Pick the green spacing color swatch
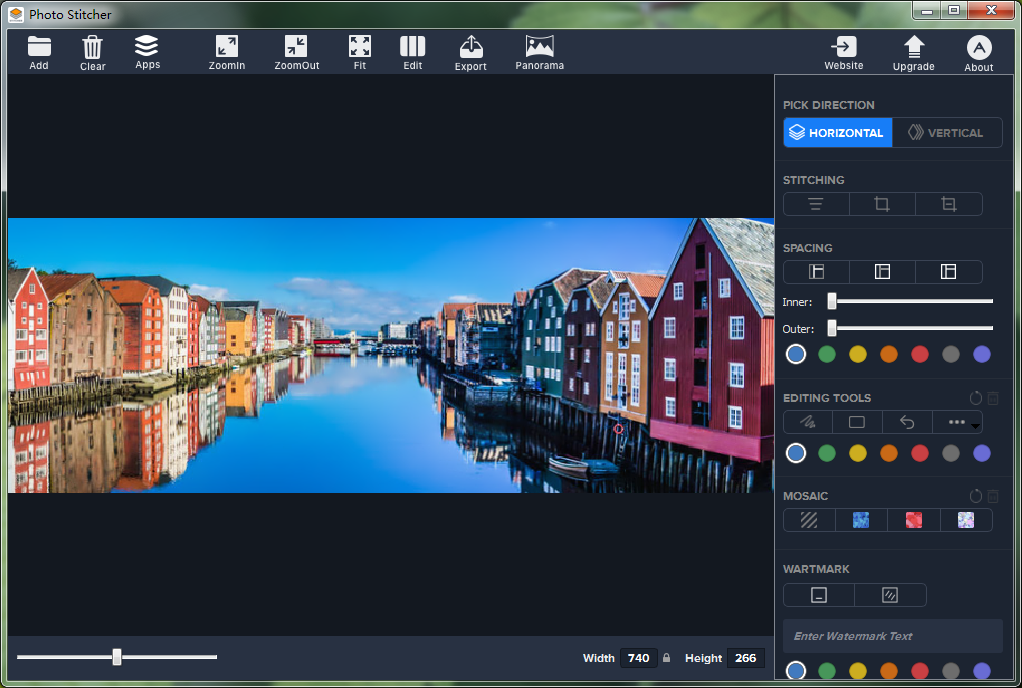This screenshot has width=1022, height=688. 827,354
